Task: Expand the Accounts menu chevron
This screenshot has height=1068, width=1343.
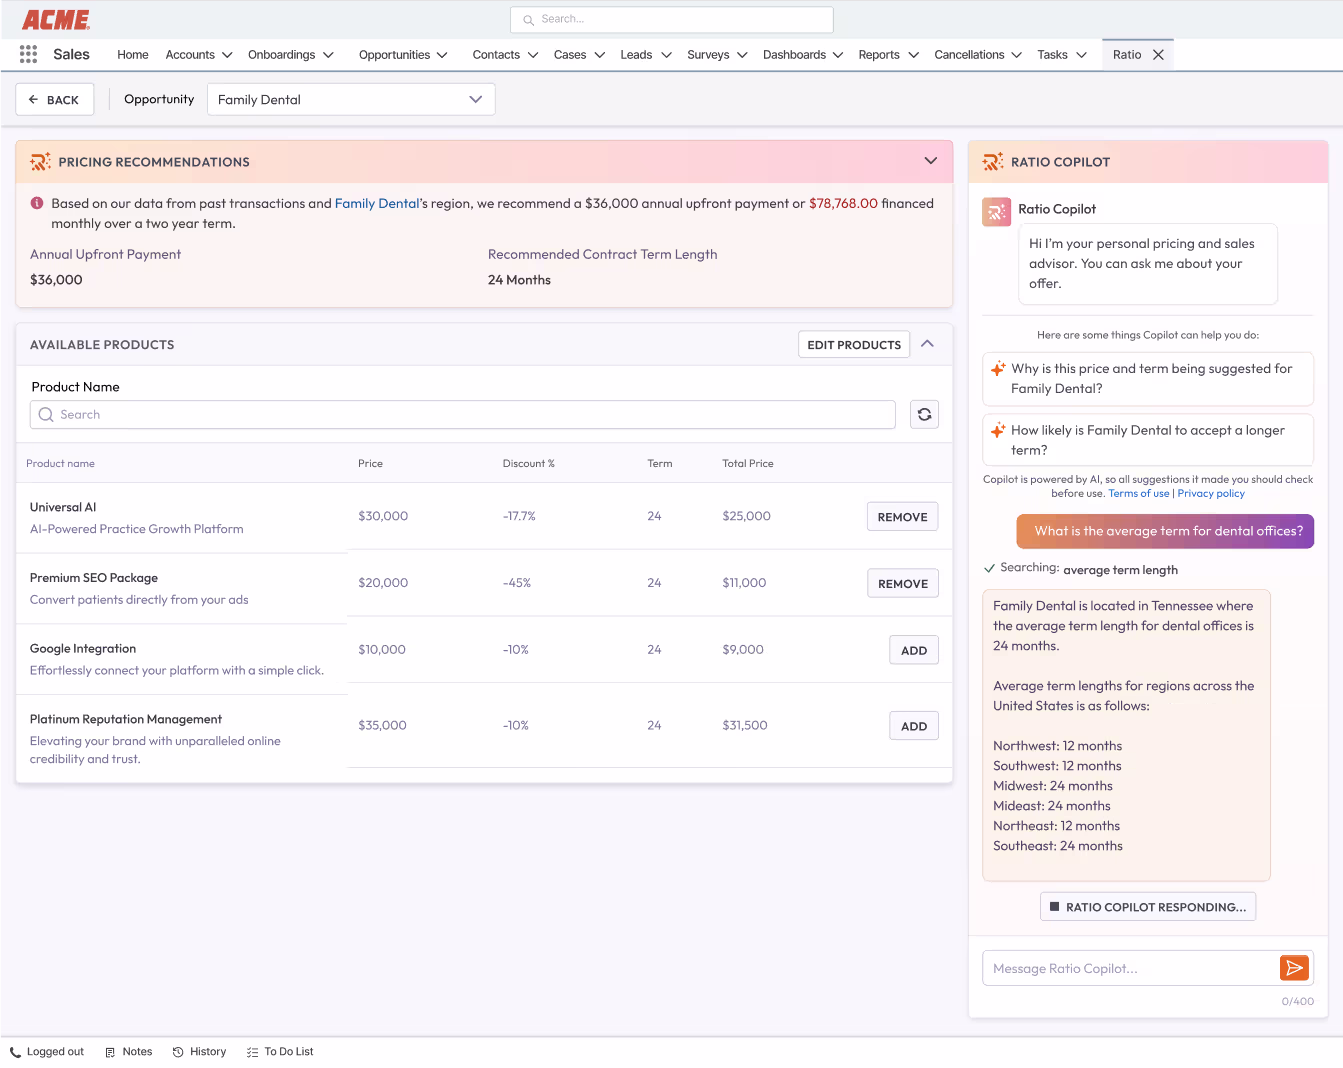Action: [x=227, y=55]
